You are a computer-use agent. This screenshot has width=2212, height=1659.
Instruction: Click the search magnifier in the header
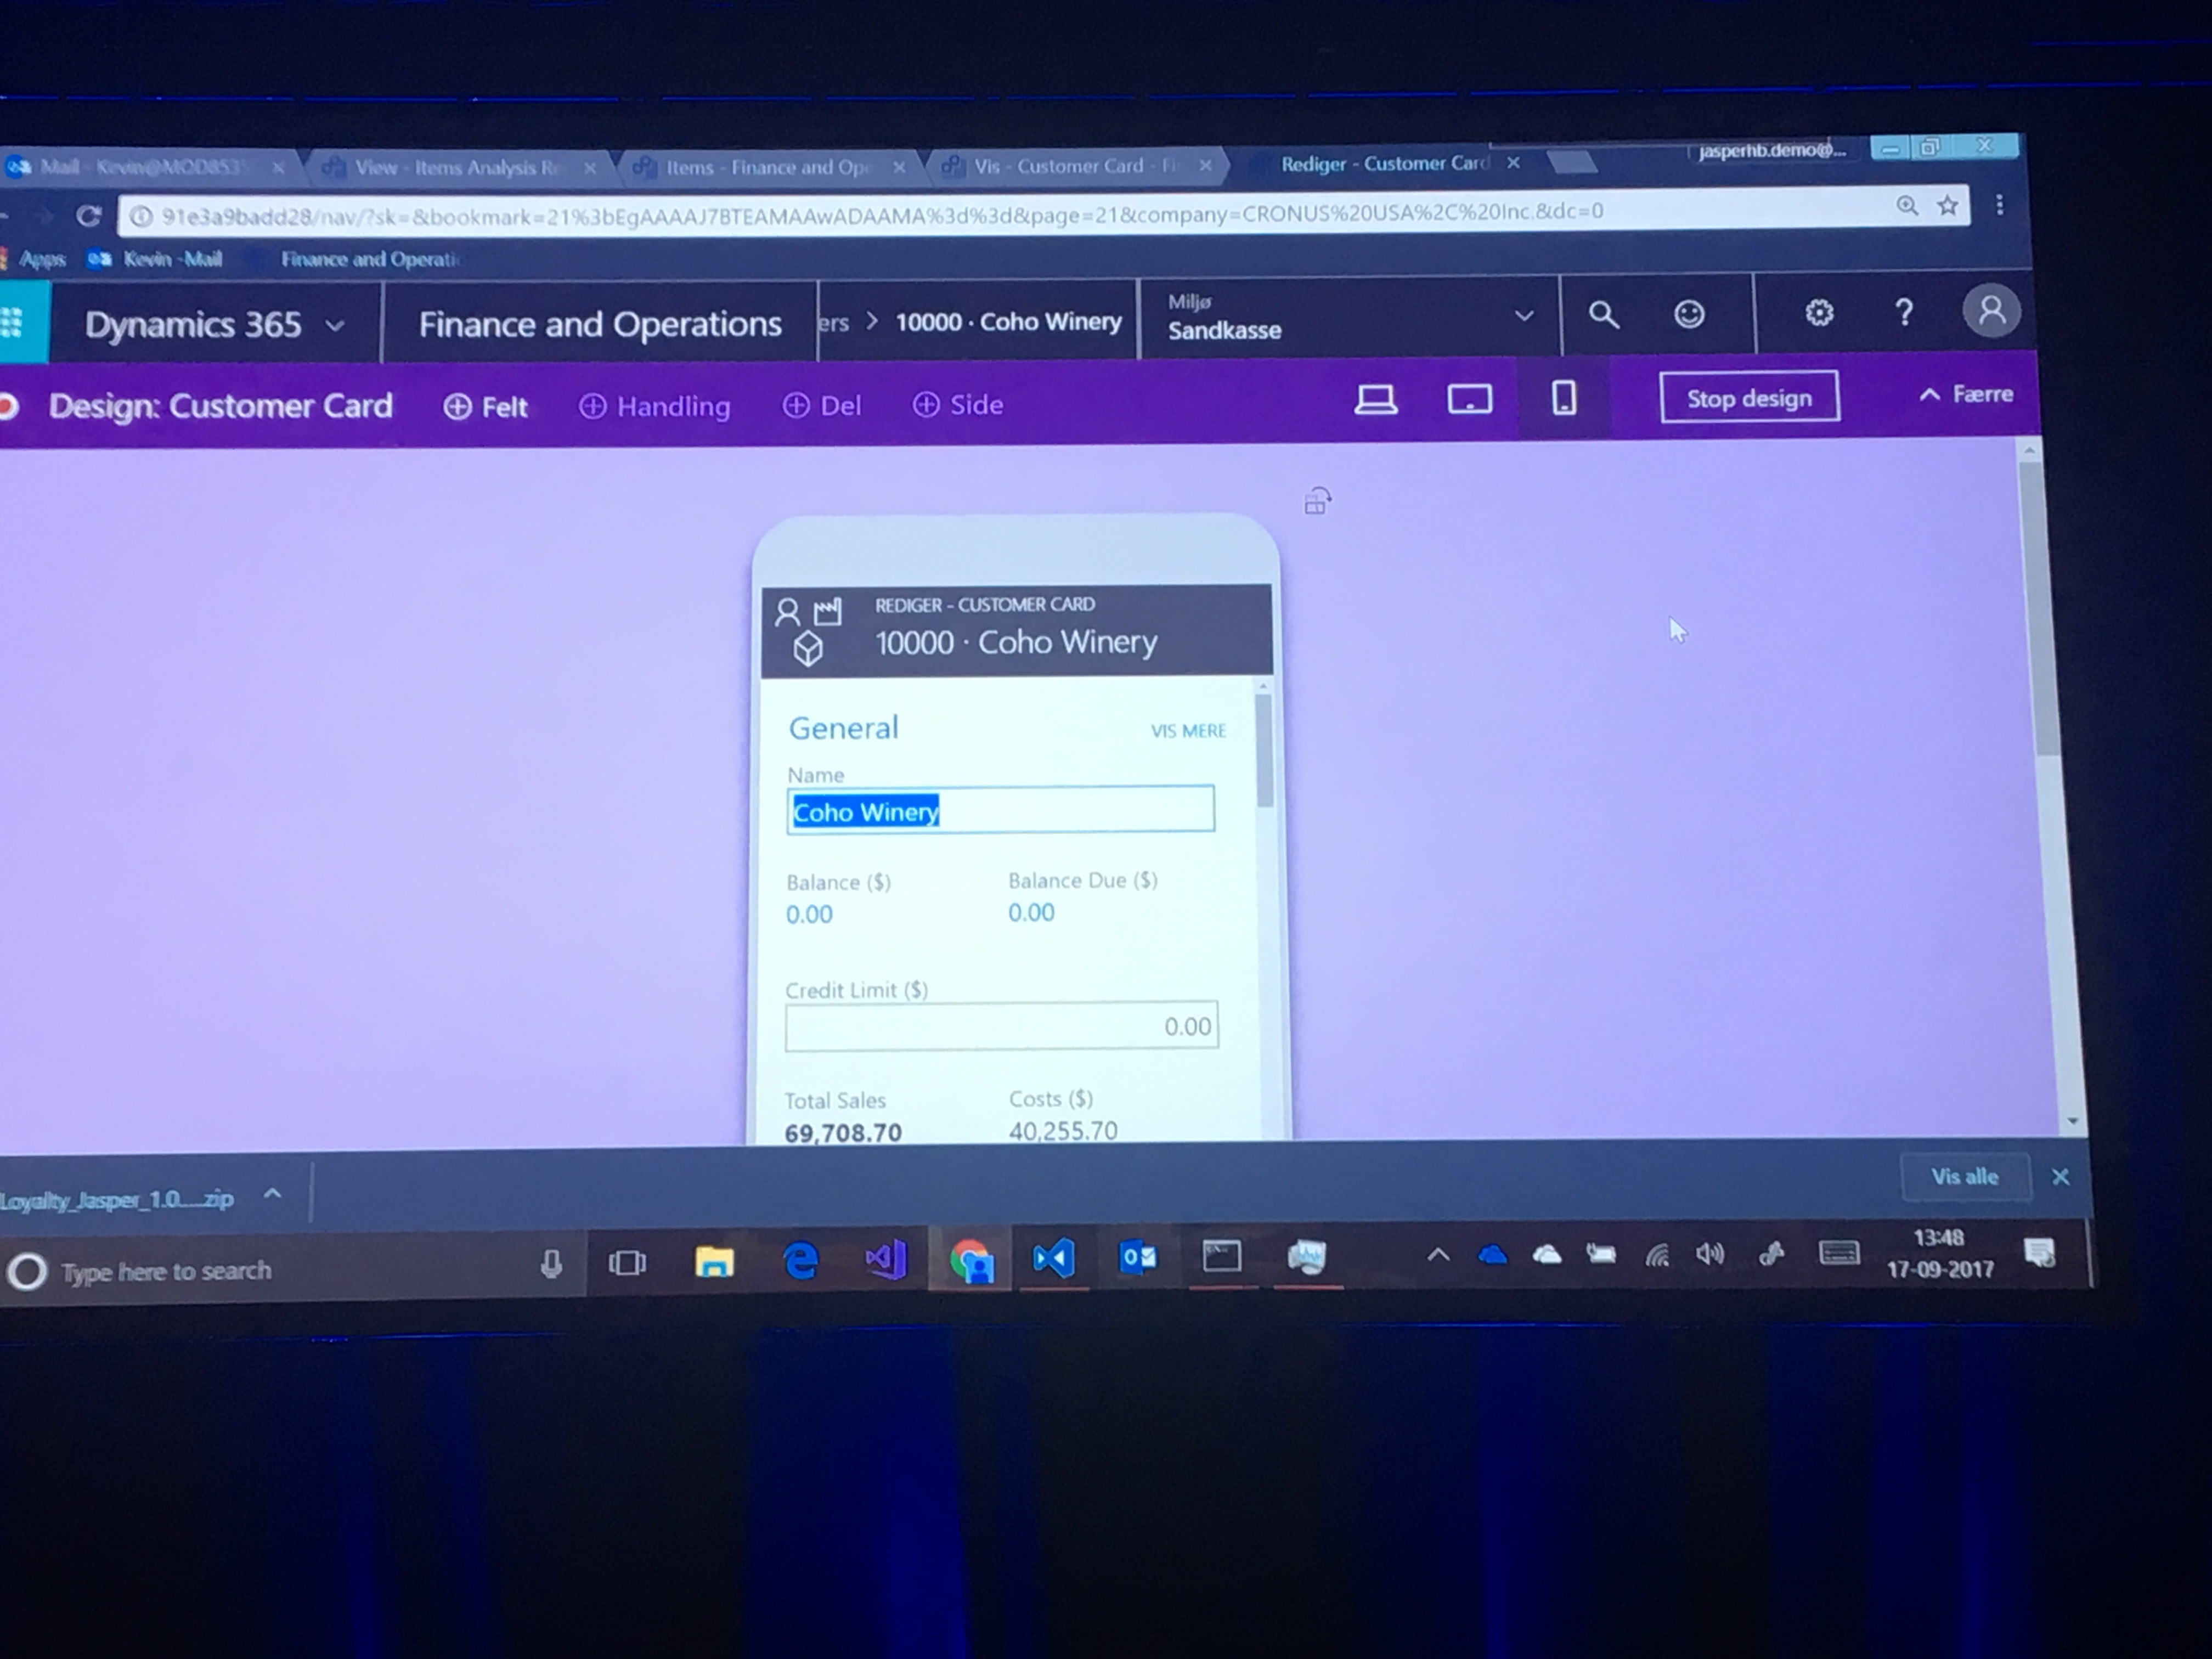click(x=1603, y=315)
